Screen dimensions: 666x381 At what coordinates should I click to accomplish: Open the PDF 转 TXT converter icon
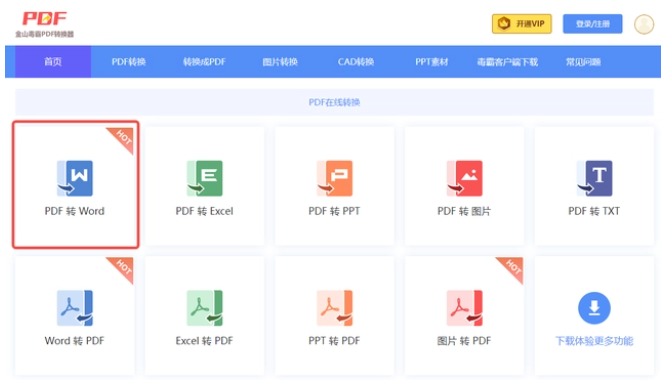(595, 178)
